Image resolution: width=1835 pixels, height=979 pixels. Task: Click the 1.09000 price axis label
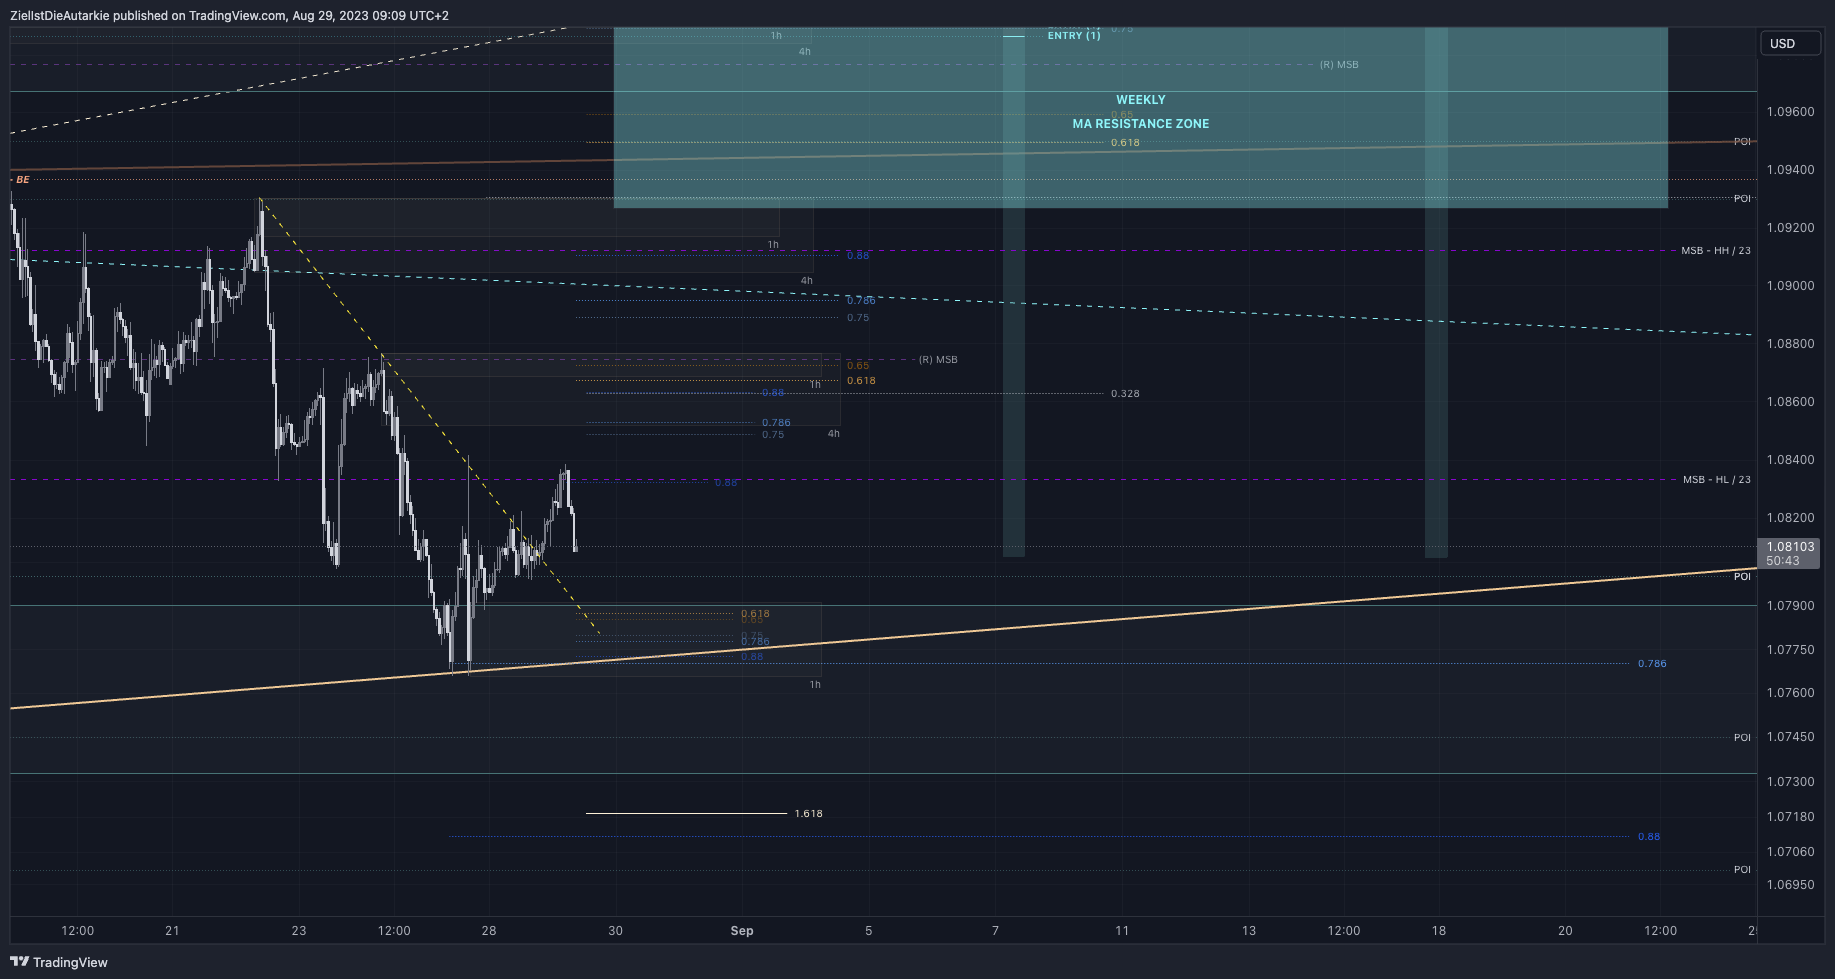tap(1790, 286)
